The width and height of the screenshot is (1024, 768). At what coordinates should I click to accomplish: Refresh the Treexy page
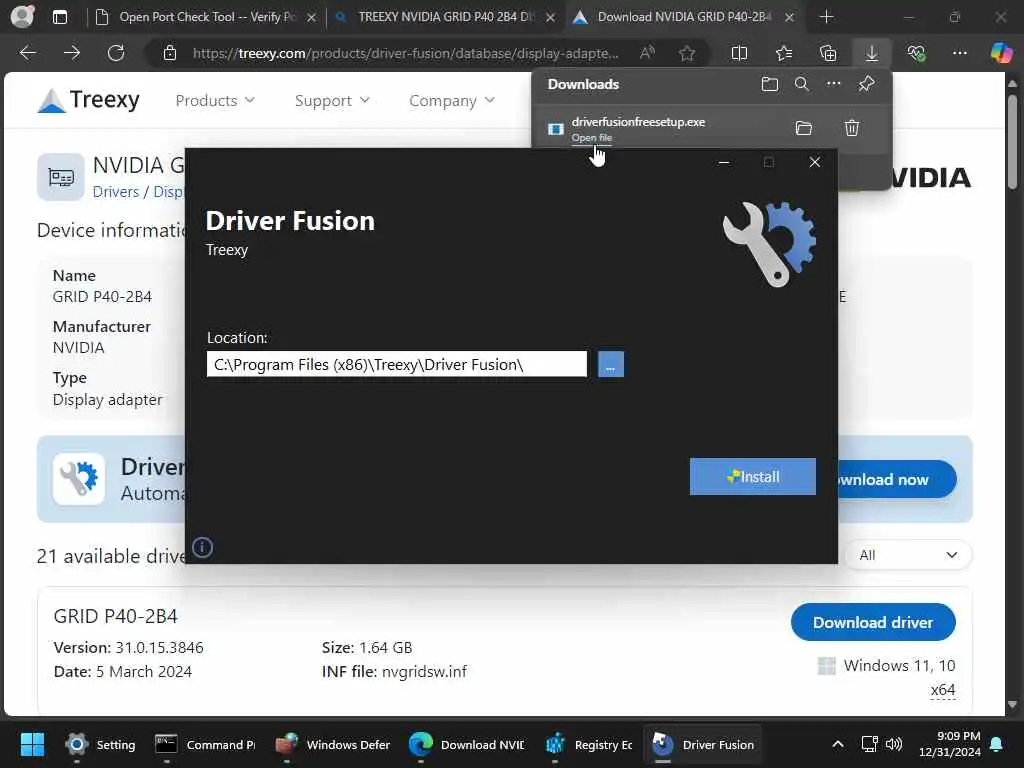coord(116,53)
